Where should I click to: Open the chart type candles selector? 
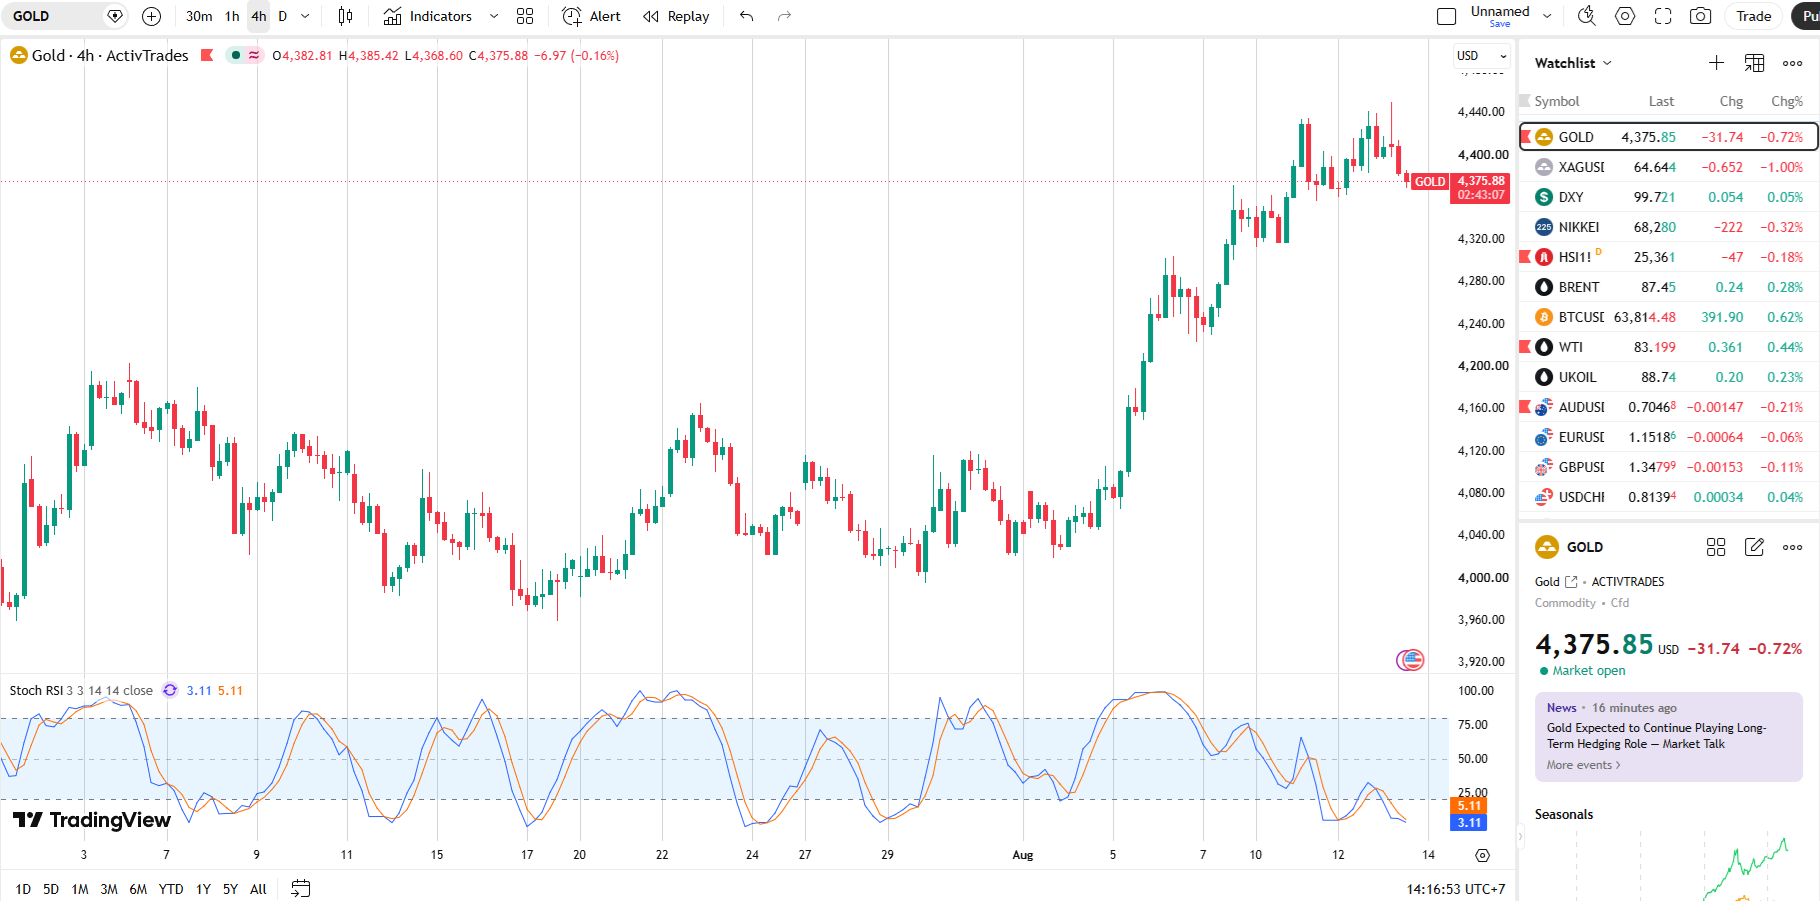point(345,16)
